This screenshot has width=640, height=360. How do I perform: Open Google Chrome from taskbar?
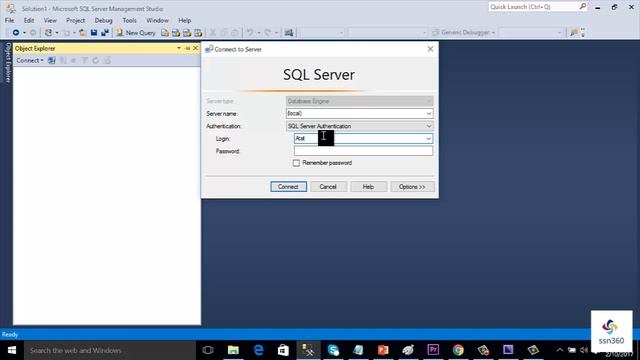pyautogui.click(x=458, y=350)
